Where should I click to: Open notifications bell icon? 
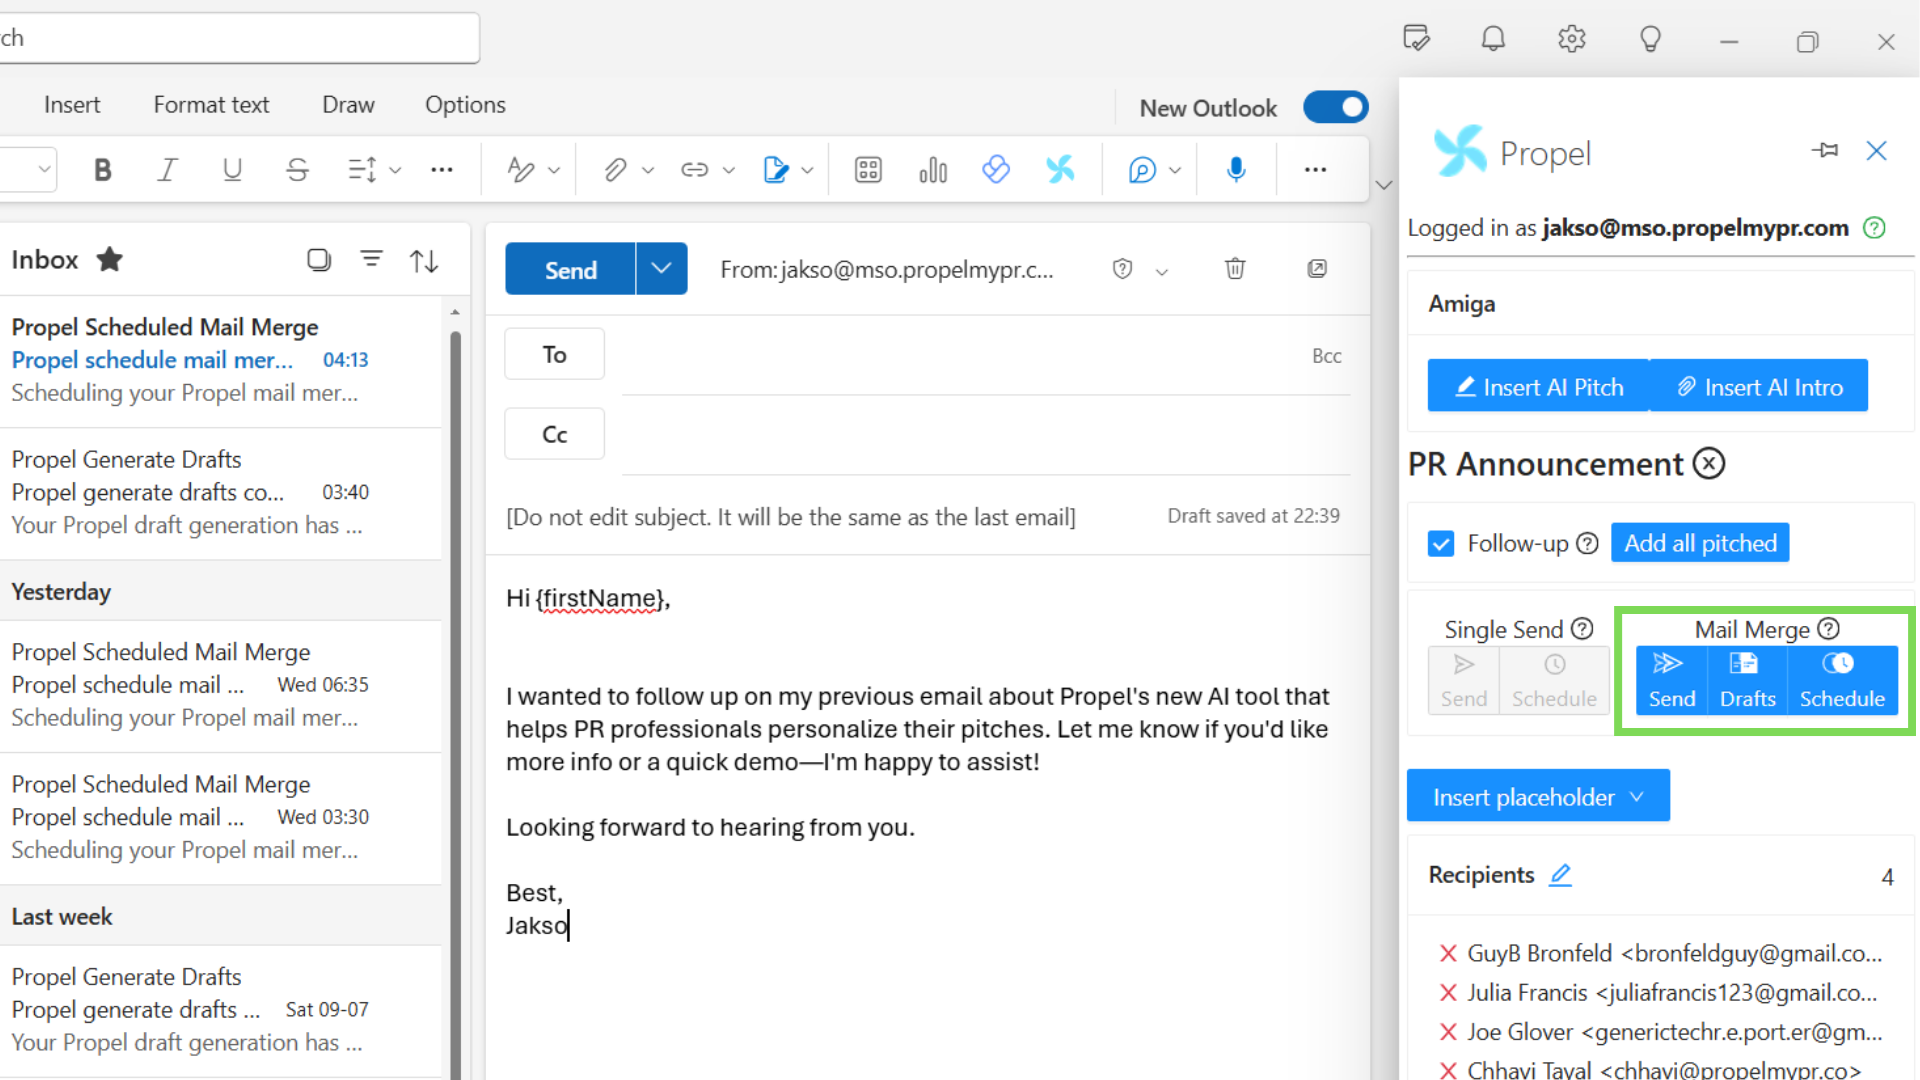click(x=1493, y=39)
